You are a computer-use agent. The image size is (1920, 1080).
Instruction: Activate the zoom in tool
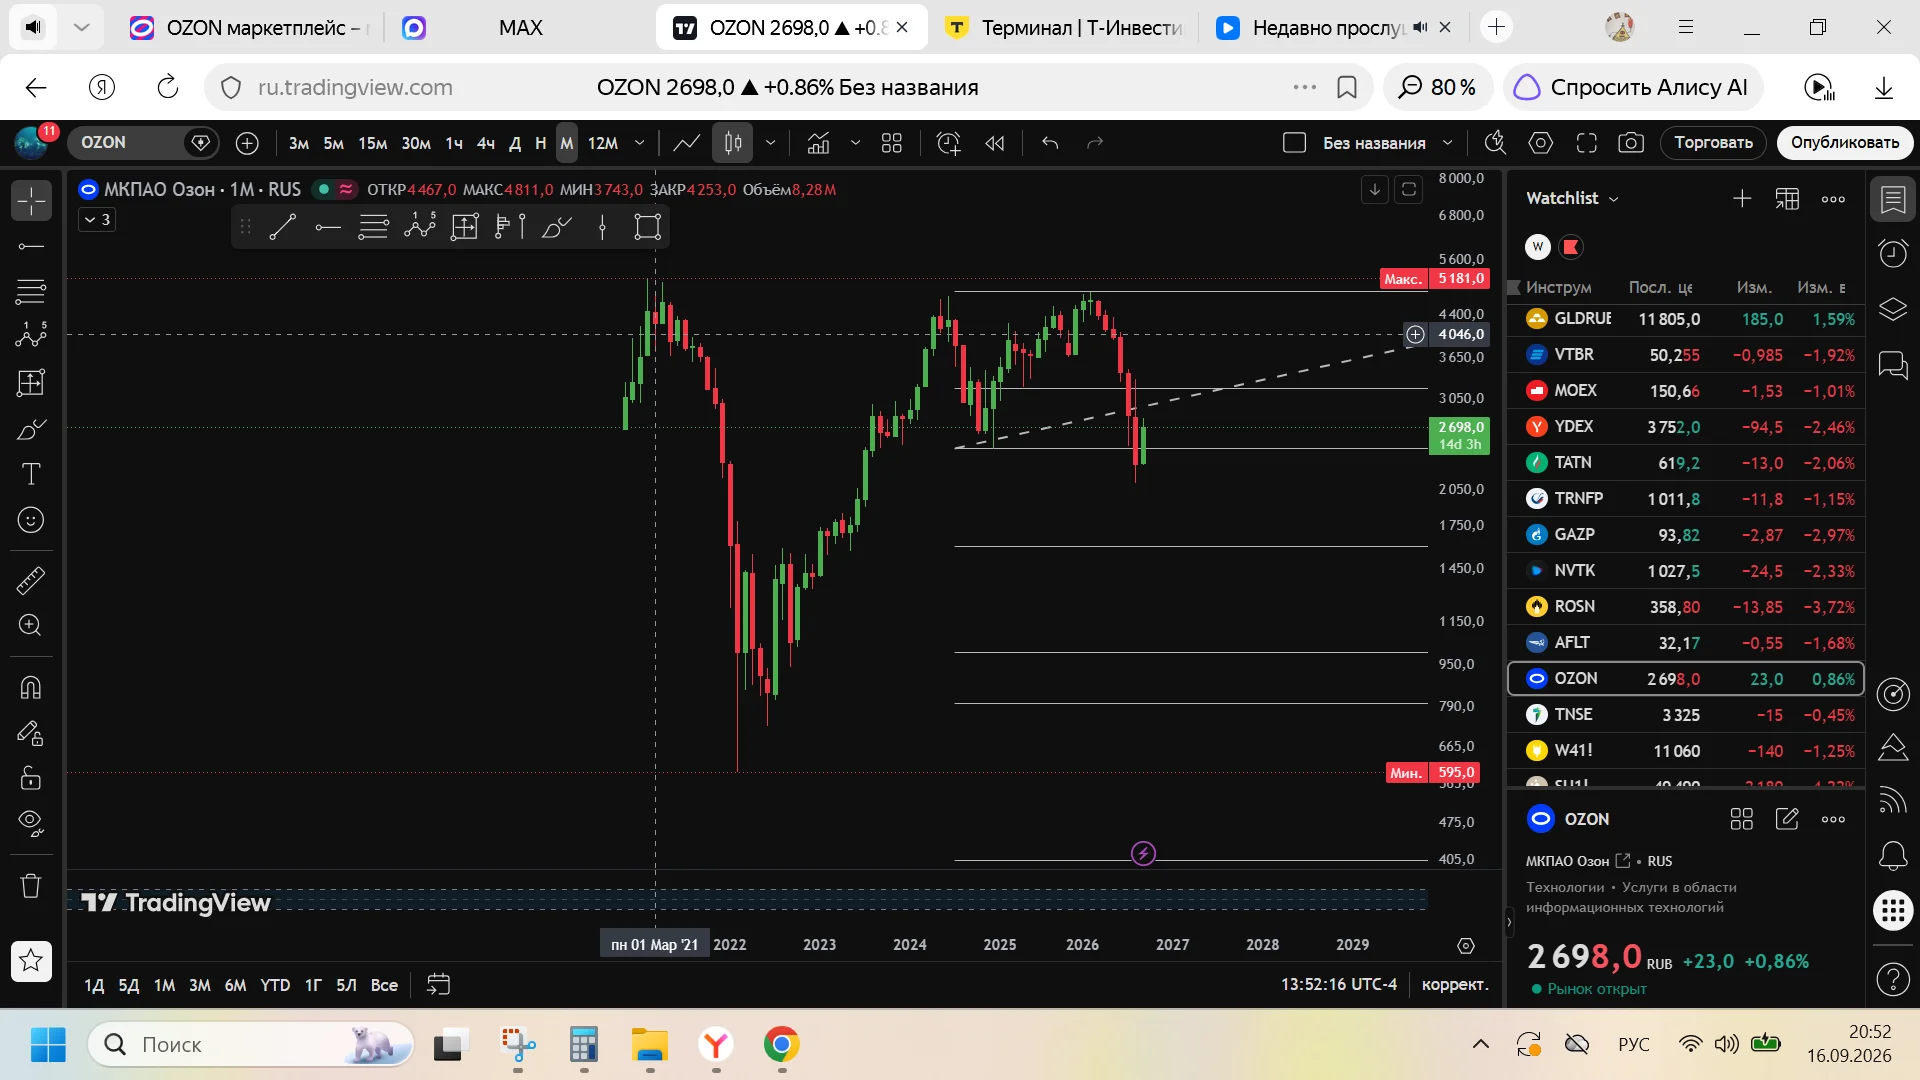coord(31,626)
